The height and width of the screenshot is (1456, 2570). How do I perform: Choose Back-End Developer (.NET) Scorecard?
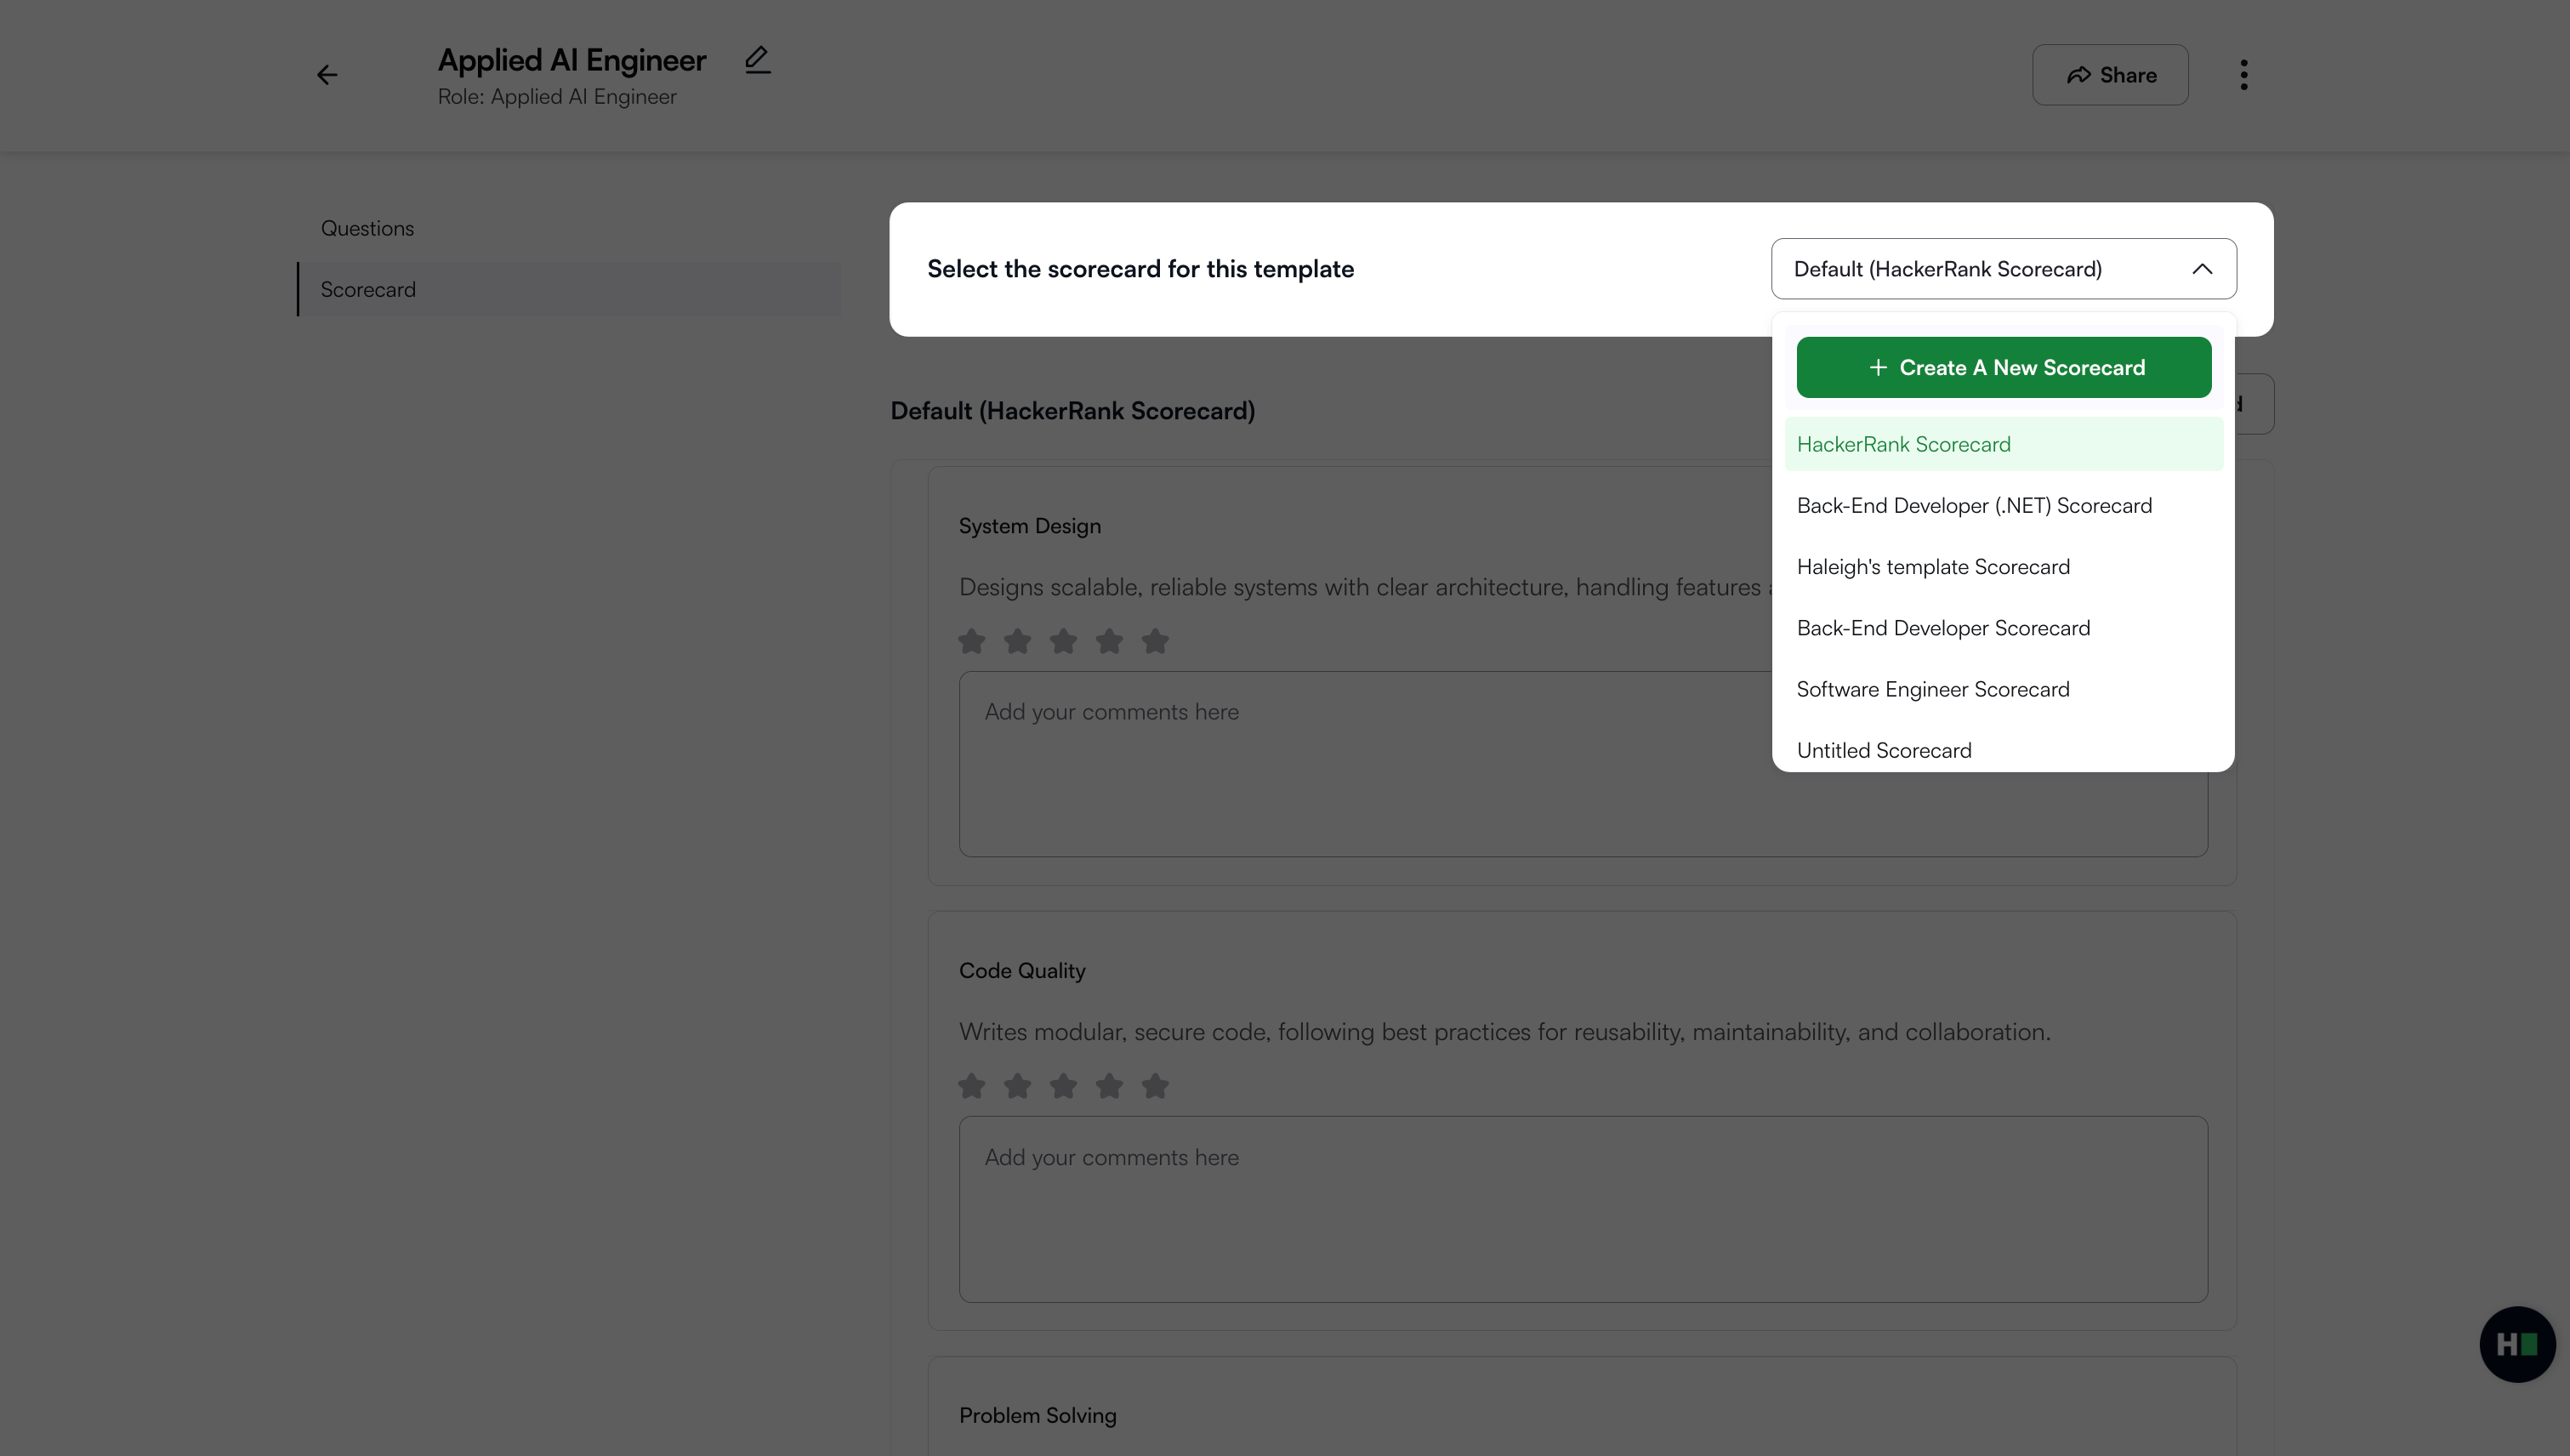(x=1974, y=506)
